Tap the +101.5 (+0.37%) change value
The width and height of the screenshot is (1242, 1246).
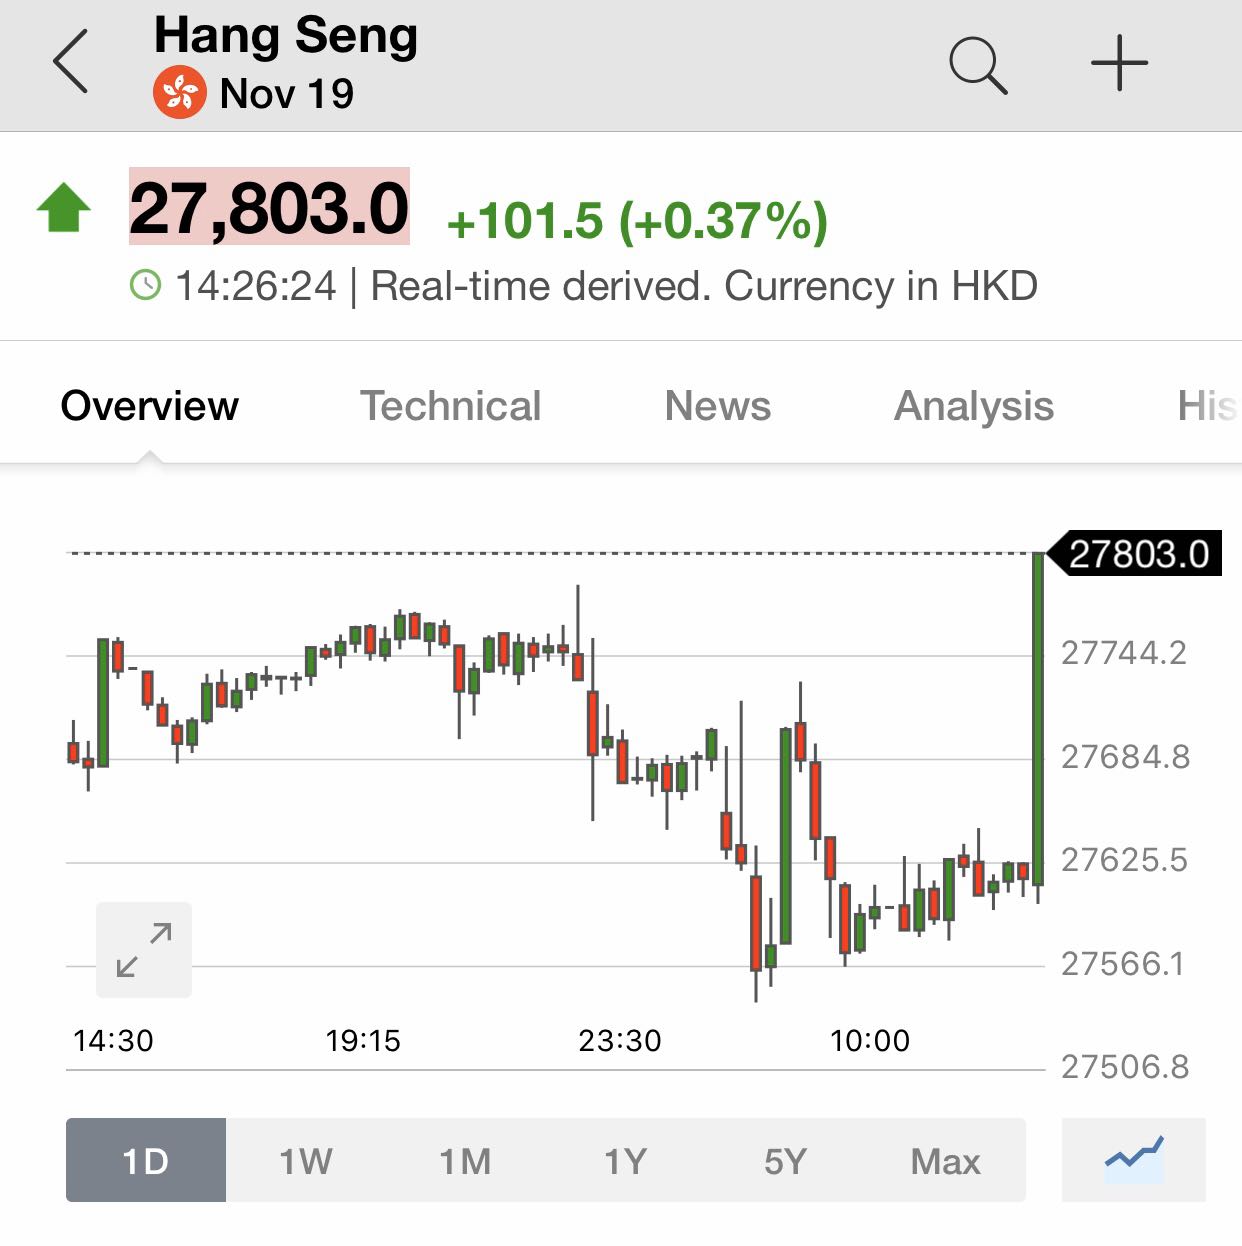[637, 221]
